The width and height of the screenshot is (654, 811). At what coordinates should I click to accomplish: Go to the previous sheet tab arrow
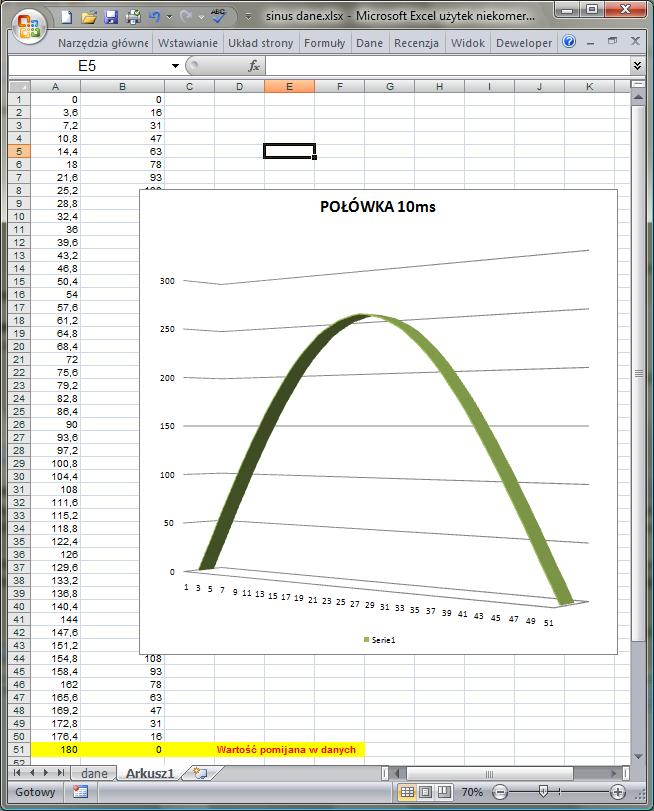point(32,773)
